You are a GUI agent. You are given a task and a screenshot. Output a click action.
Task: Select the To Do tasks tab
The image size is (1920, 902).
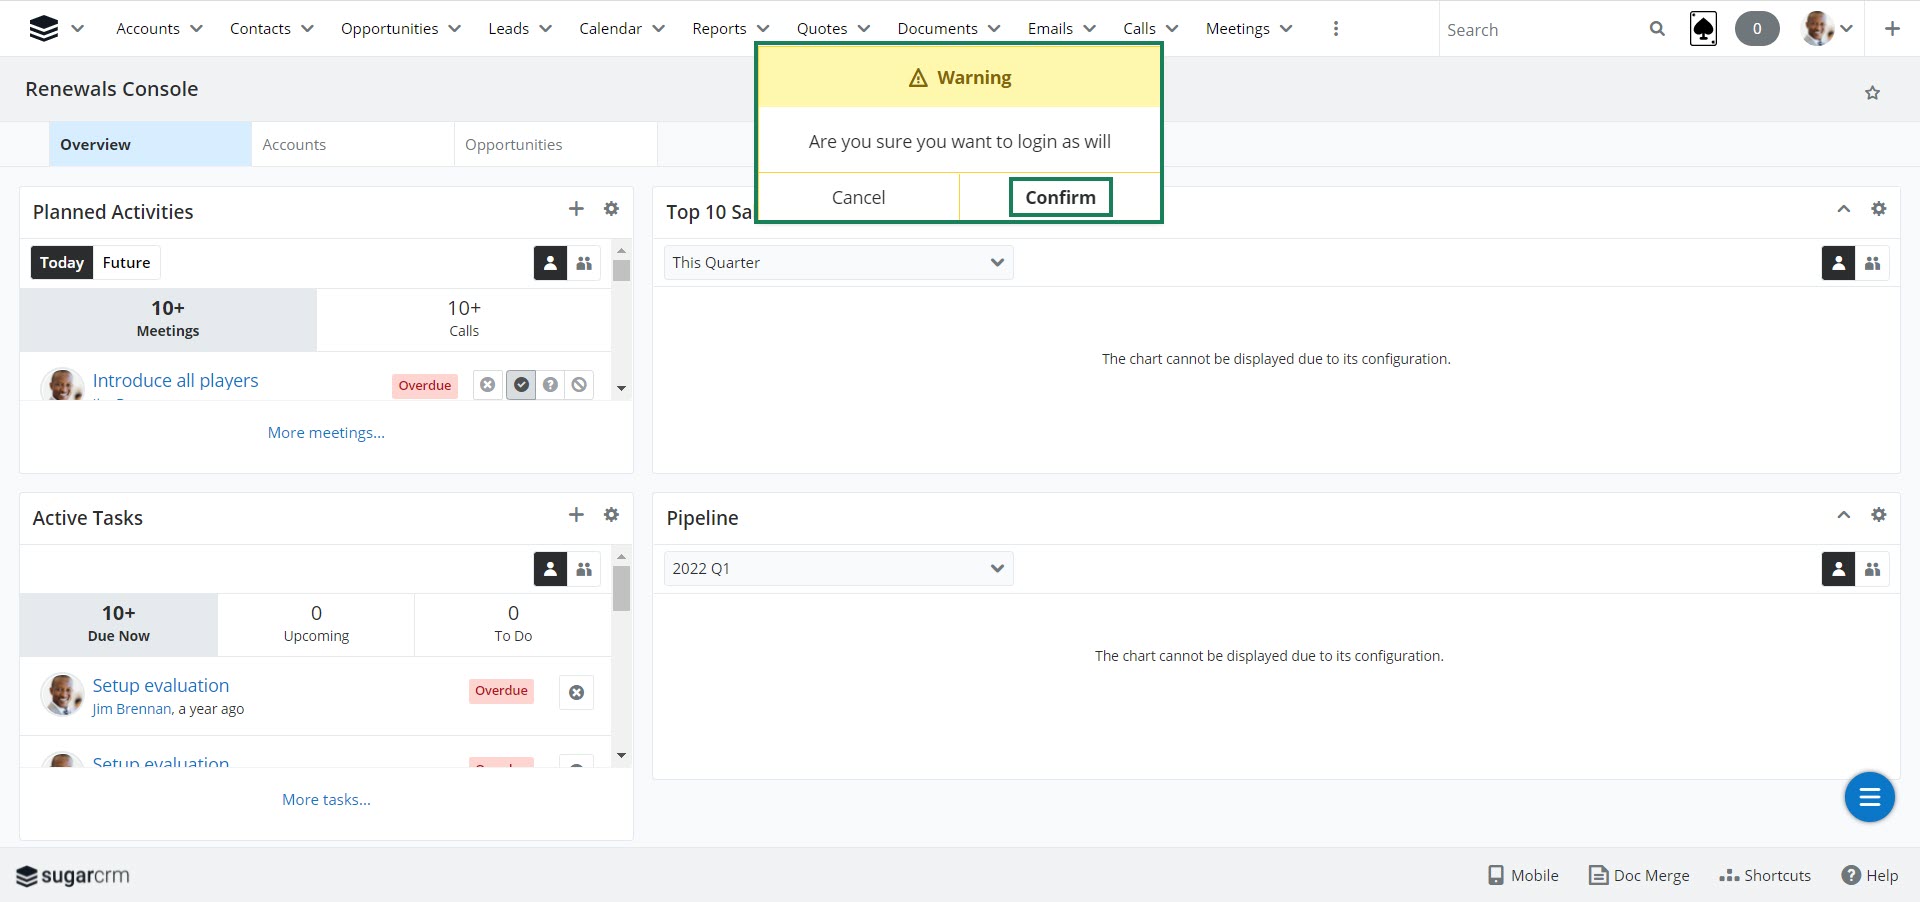point(513,624)
